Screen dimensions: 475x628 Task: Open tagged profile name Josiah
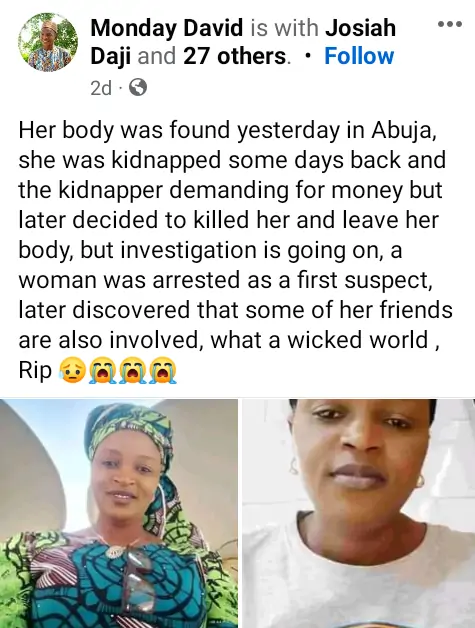point(360,28)
